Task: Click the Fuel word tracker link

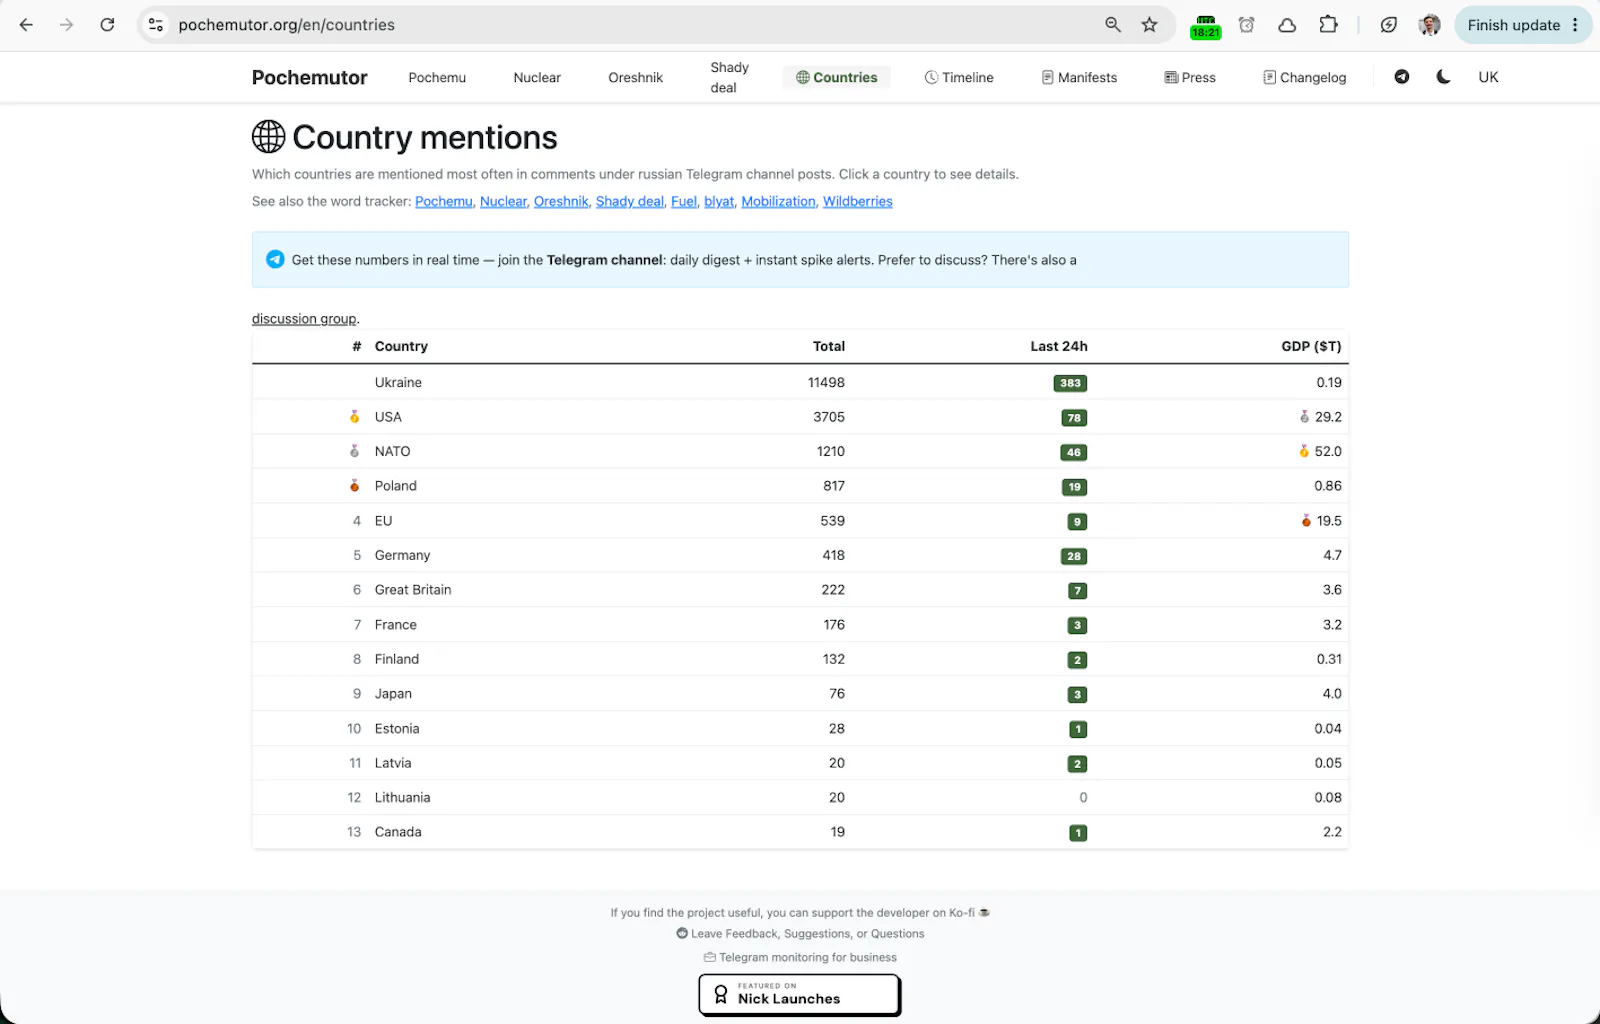Action: coord(684,201)
